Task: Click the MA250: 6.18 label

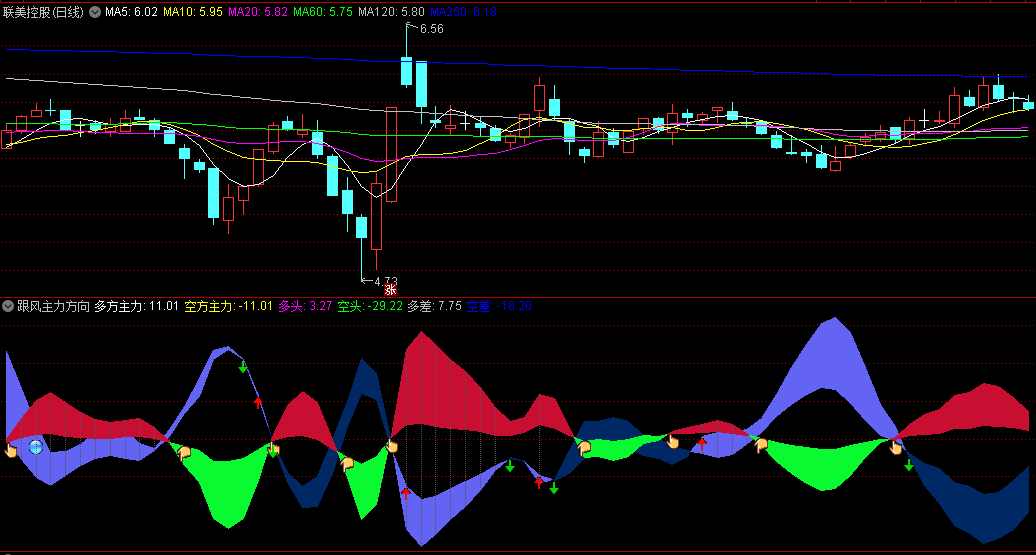Action: pyautogui.click(x=463, y=12)
